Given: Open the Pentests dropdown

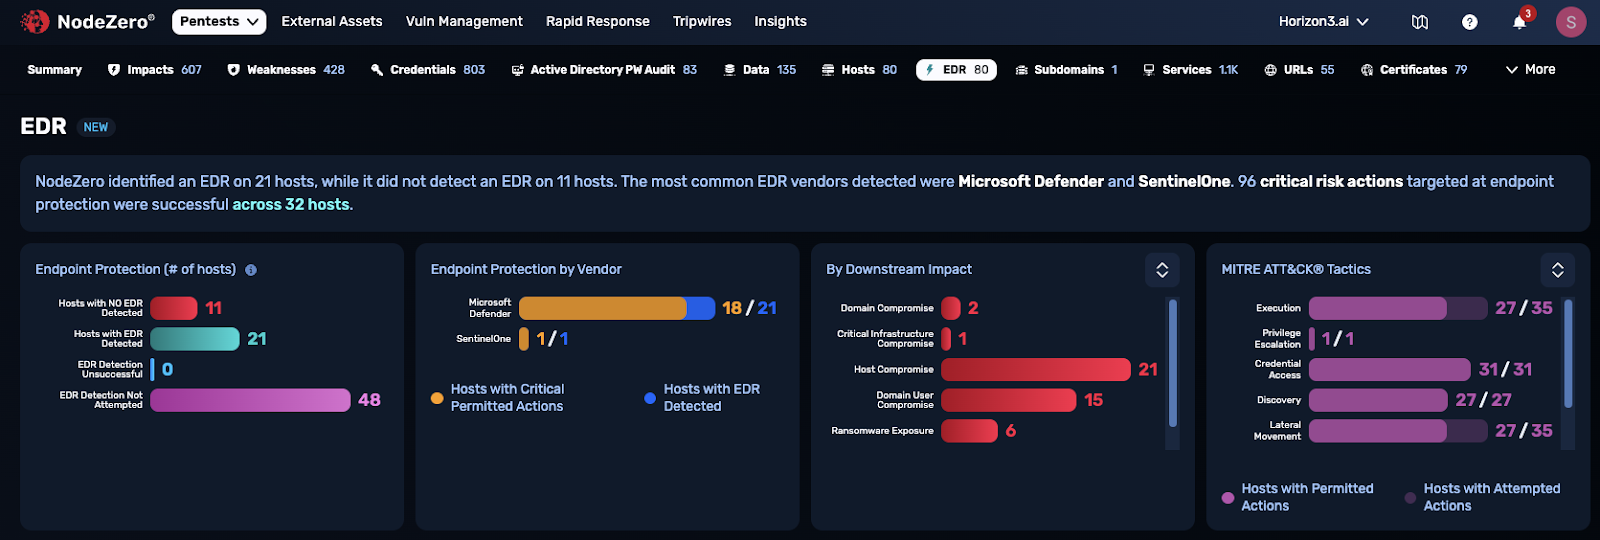Looking at the screenshot, I should [x=219, y=21].
